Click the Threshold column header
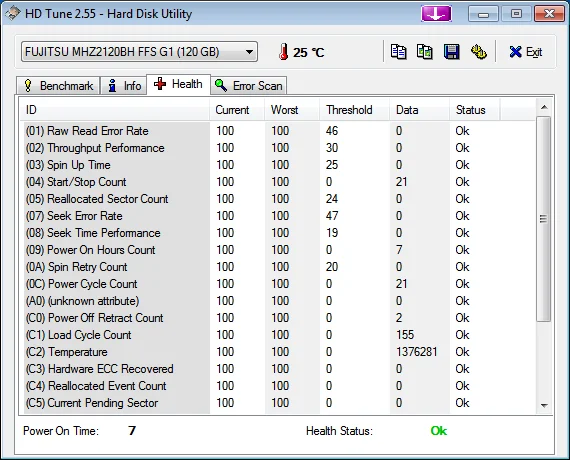Image resolution: width=570 pixels, height=460 pixels. tap(355, 110)
